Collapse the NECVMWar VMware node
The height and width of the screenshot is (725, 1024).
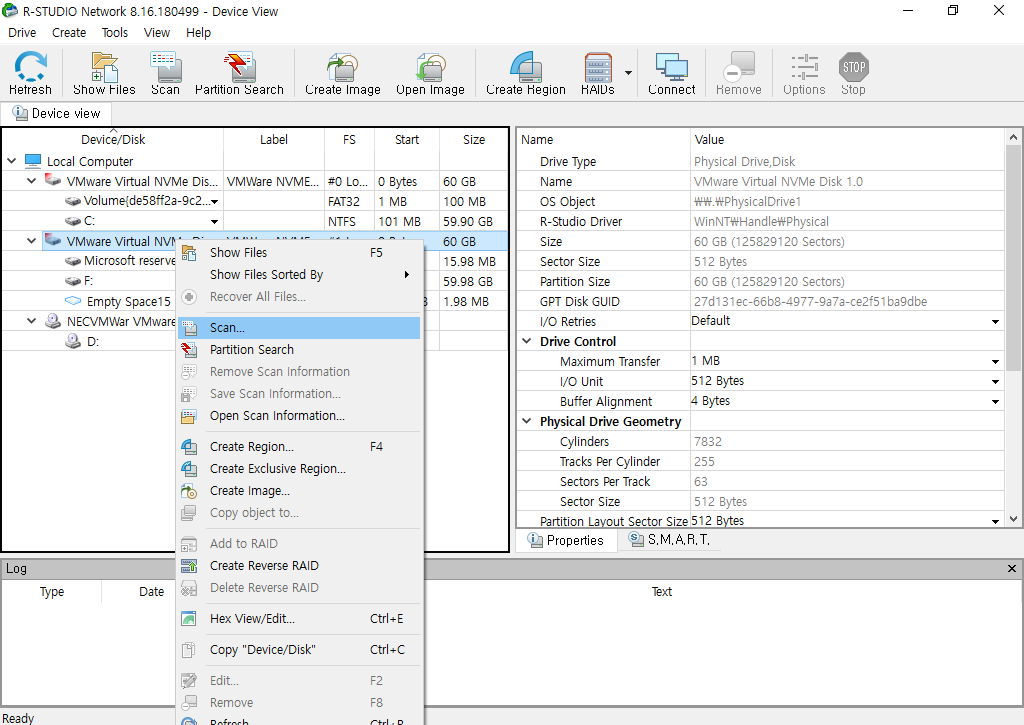point(31,321)
